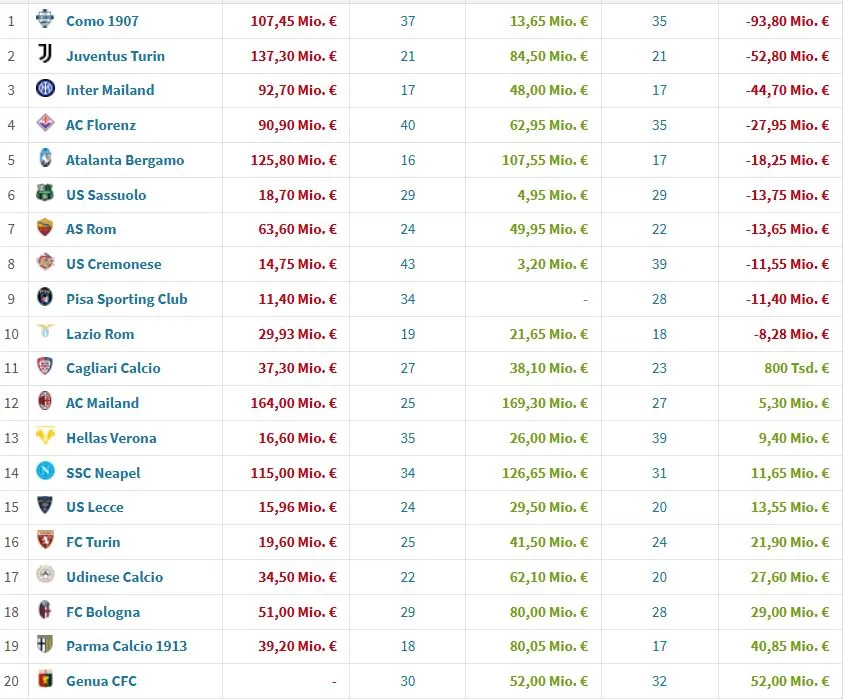Click FC Turin income 41,50 Mio. €

point(548,542)
